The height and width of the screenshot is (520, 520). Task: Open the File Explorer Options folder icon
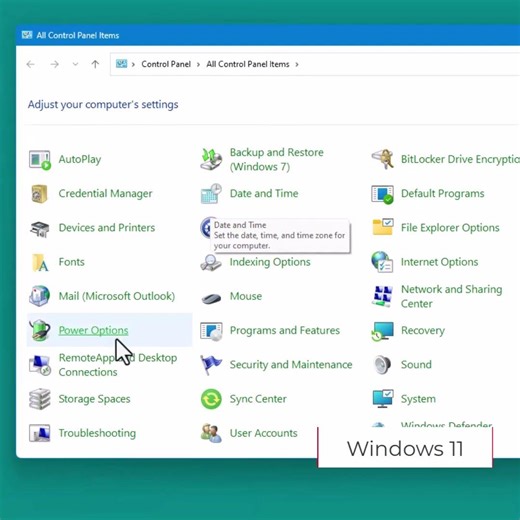point(382,227)
